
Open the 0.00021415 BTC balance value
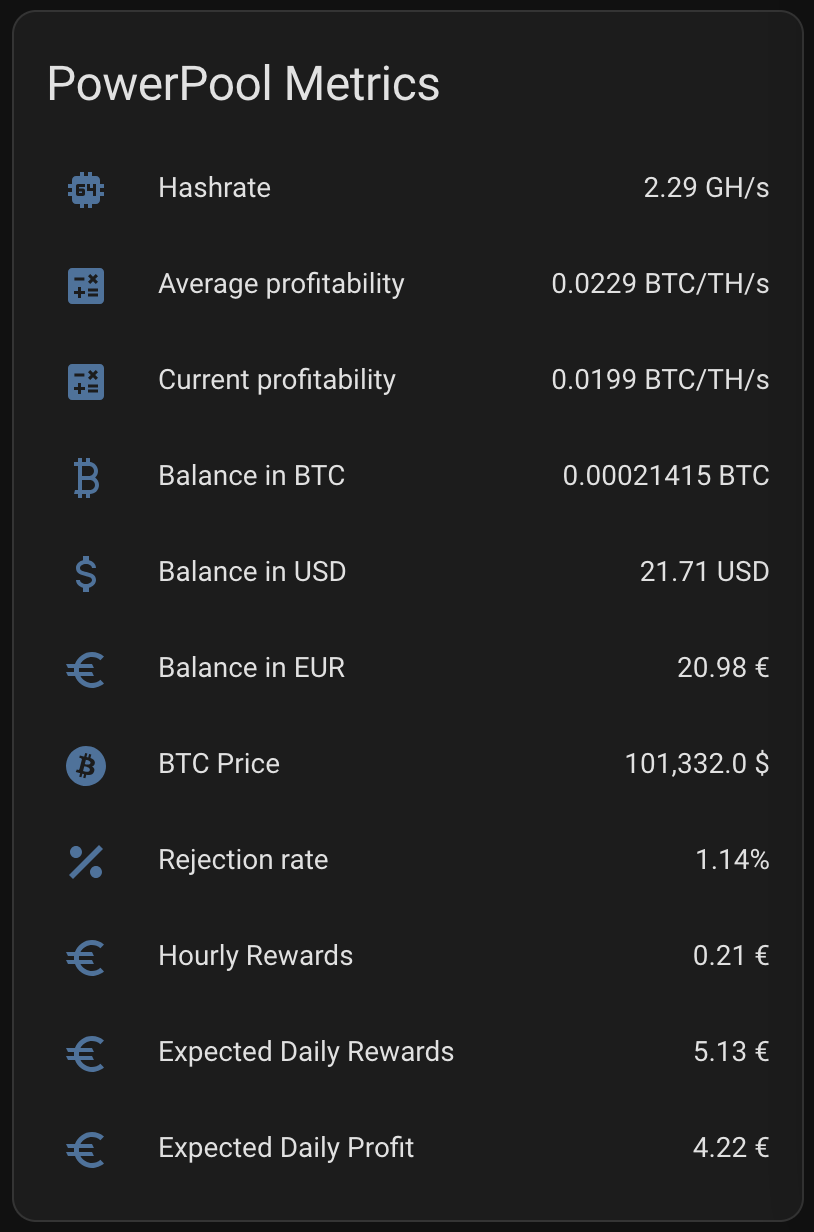click(x=666, y=476)
